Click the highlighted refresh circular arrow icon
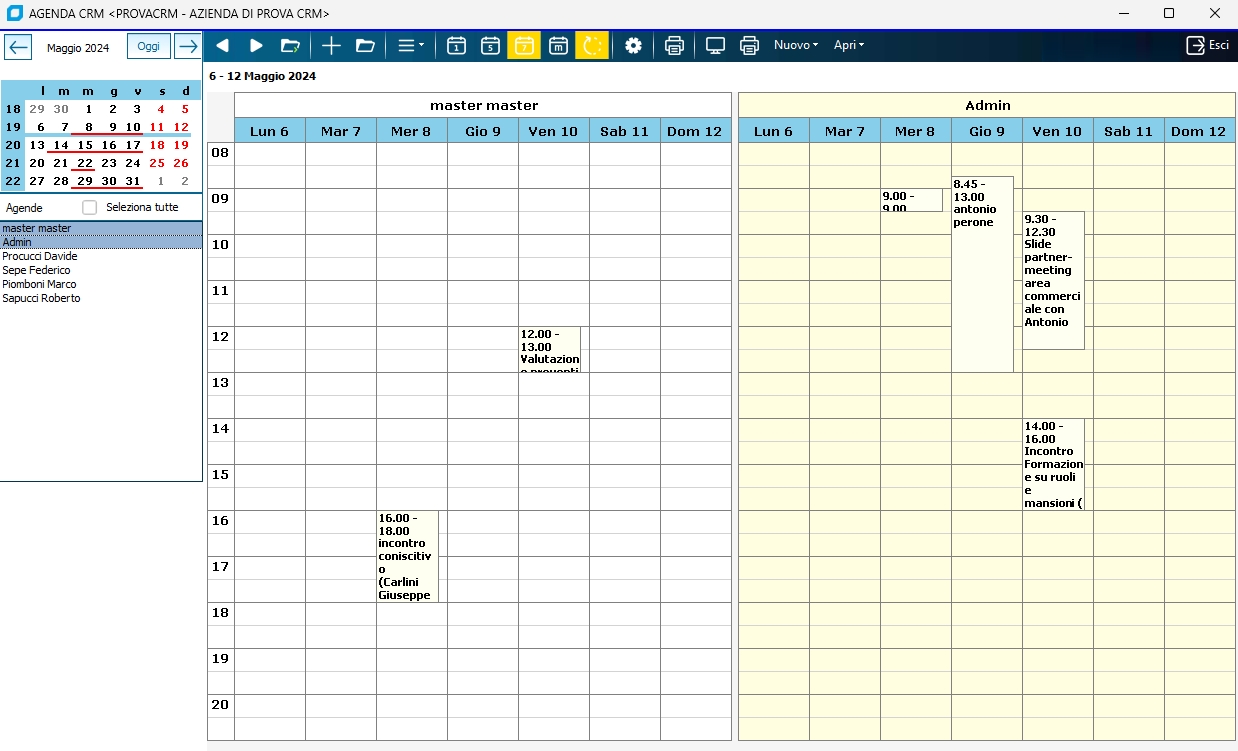This screenshot has width=1238, height=751. [592, 45]
